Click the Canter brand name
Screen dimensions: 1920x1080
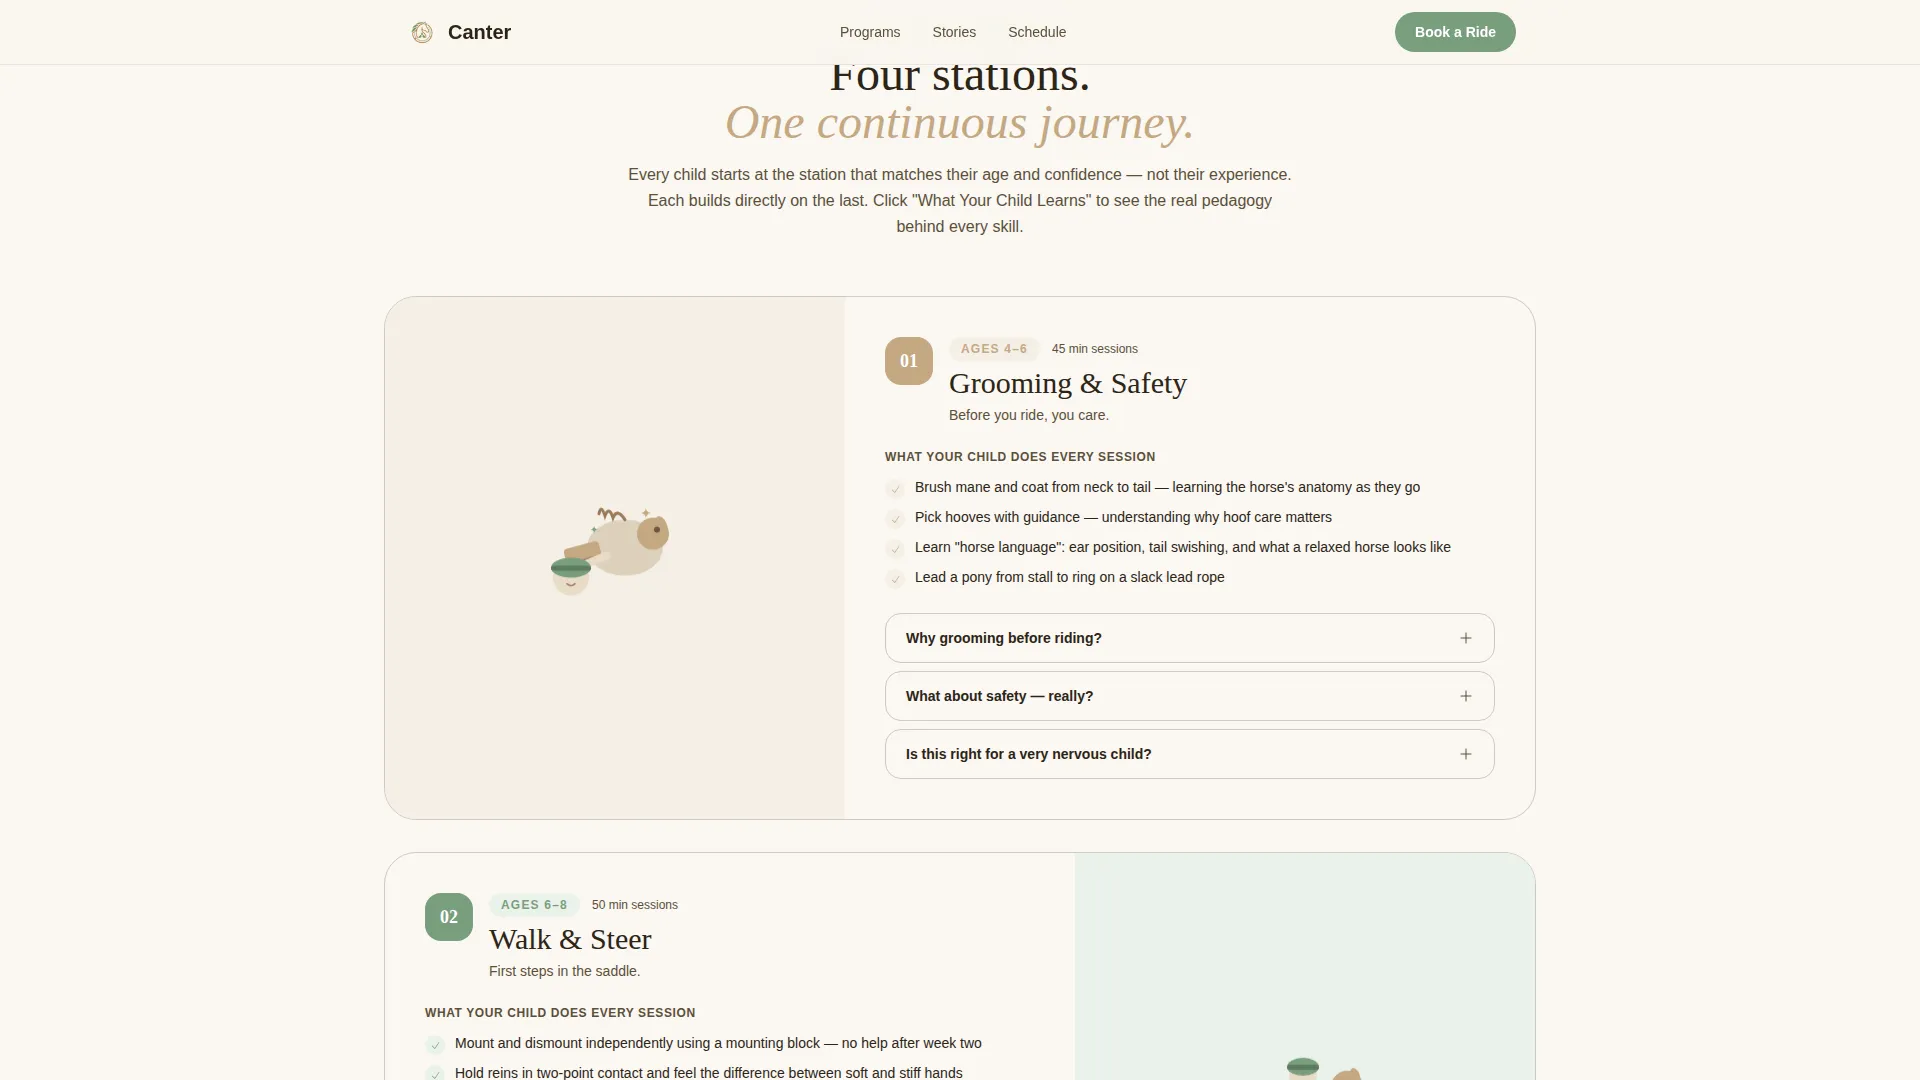pyautogui.click(x=479, y=32)
